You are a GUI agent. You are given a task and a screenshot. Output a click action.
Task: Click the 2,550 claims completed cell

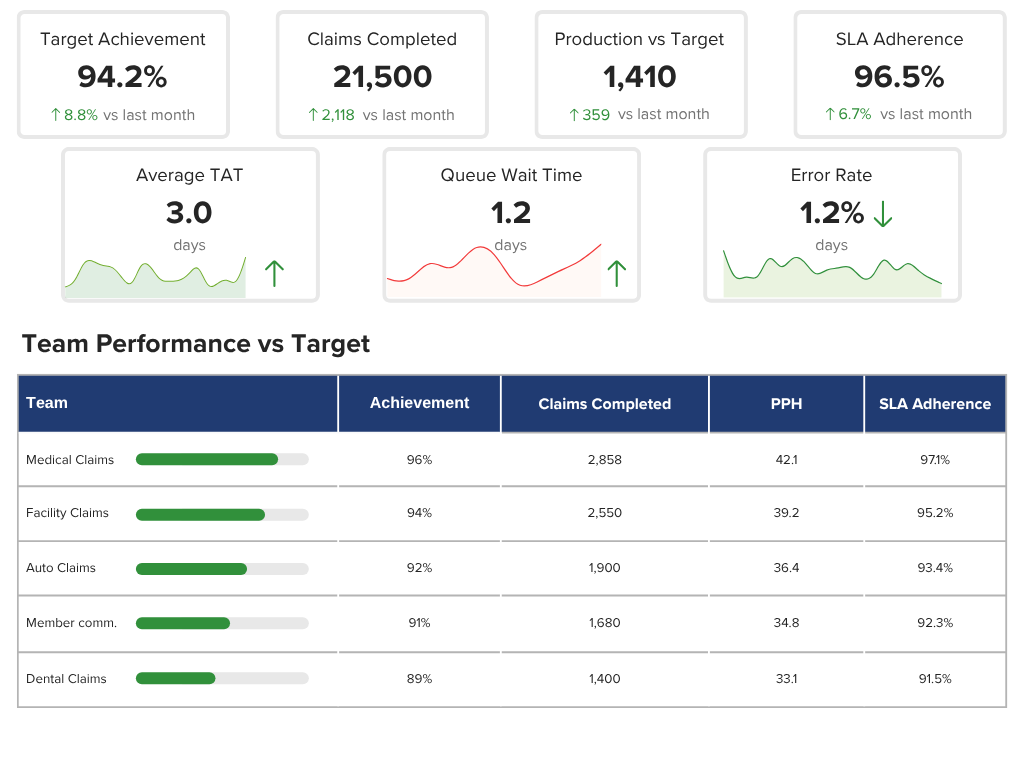pyautogui.click(x=605, y=513)
